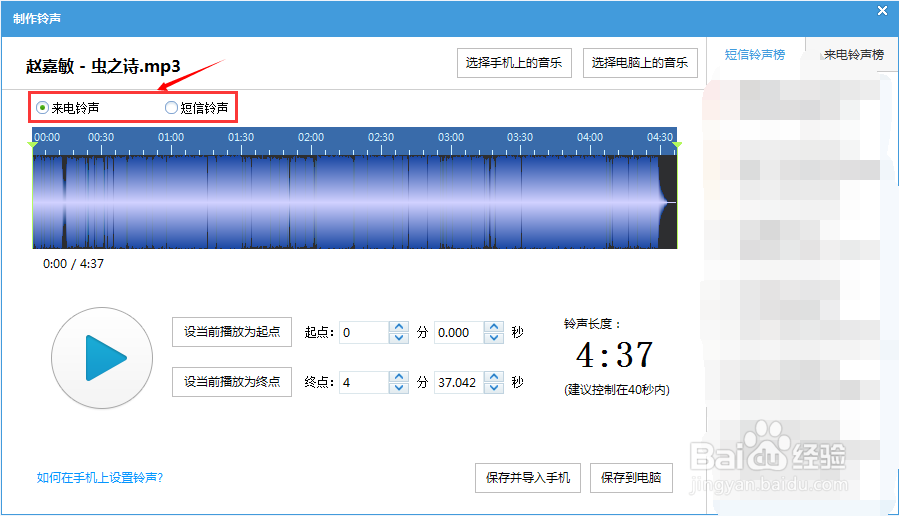Click 保存到电脑 button
The width and height of the screenshot is (899, 516).
[x=631, y=478]
